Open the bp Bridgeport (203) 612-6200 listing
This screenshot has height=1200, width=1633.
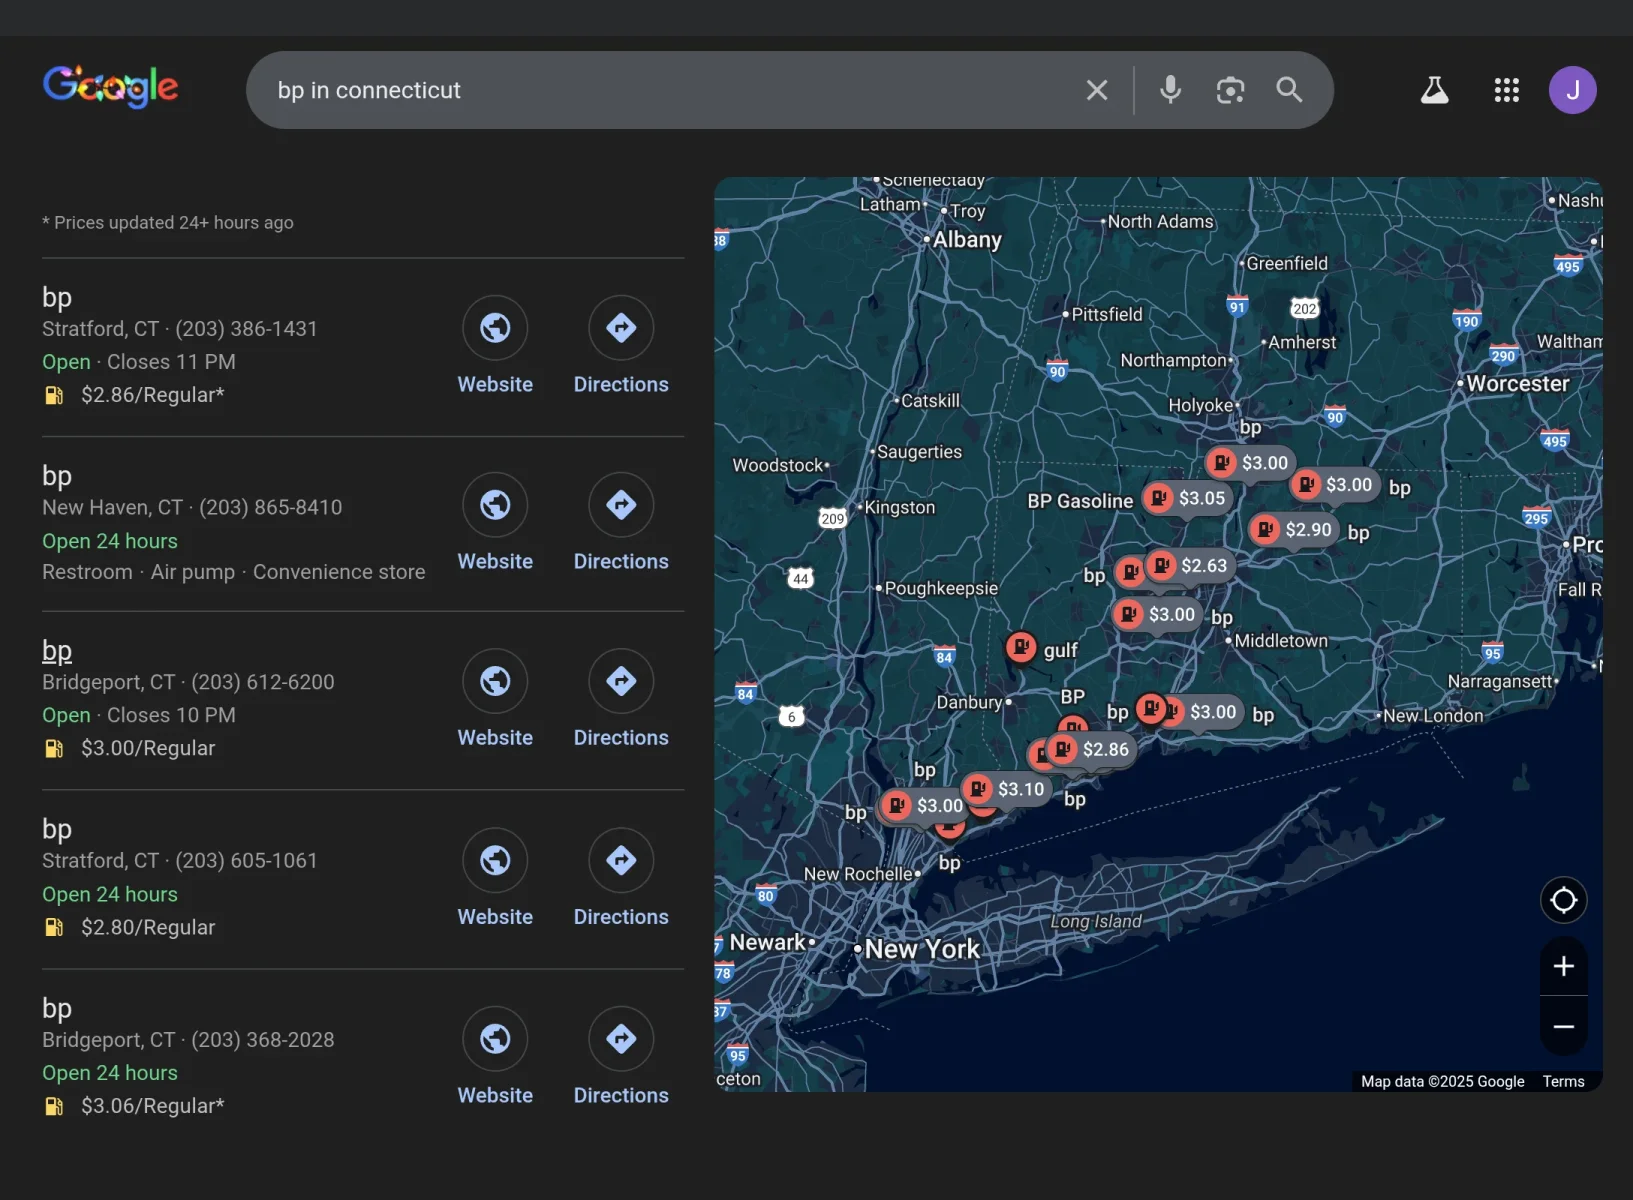(57, 651)
